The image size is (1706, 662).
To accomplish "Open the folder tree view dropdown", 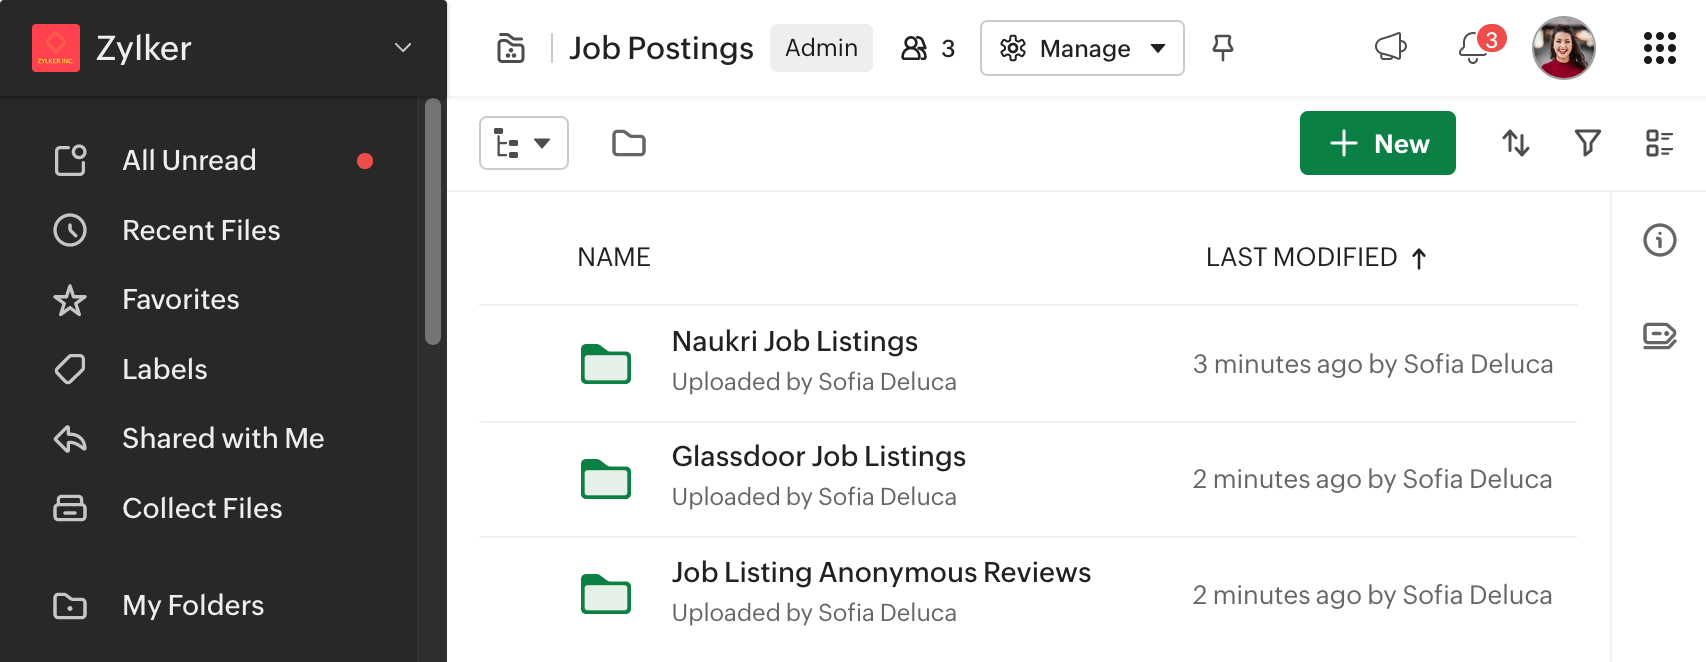I will (x=524, y=143).
